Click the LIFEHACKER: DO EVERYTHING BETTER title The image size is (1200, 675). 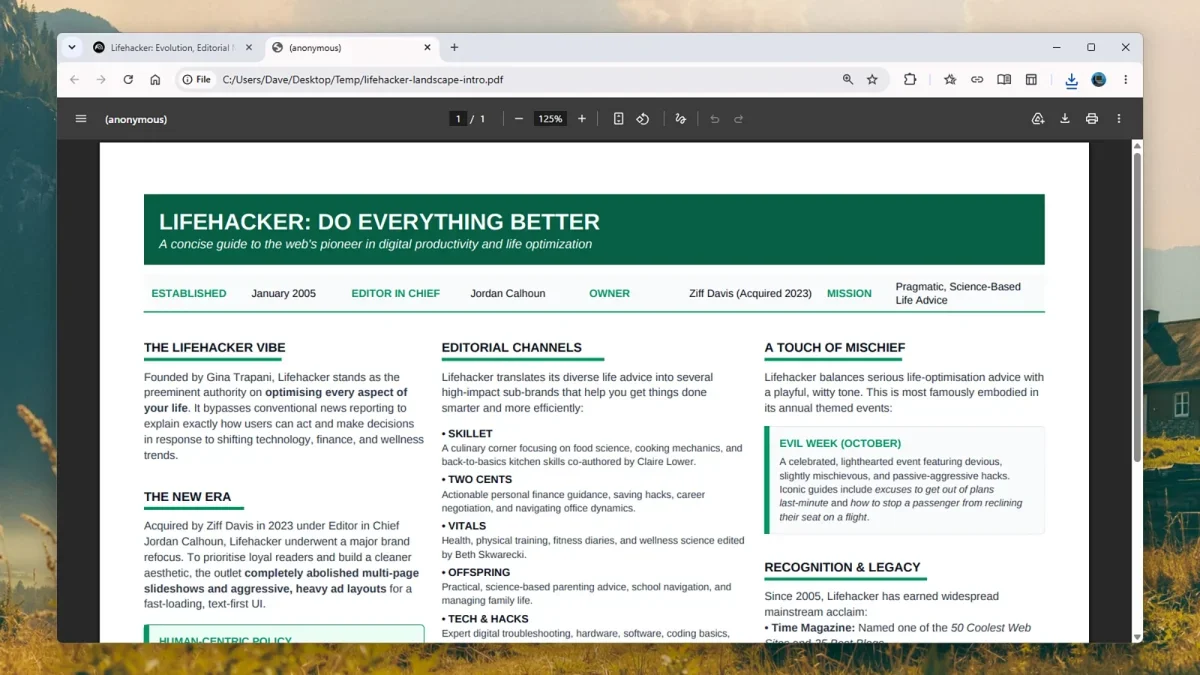379,222
